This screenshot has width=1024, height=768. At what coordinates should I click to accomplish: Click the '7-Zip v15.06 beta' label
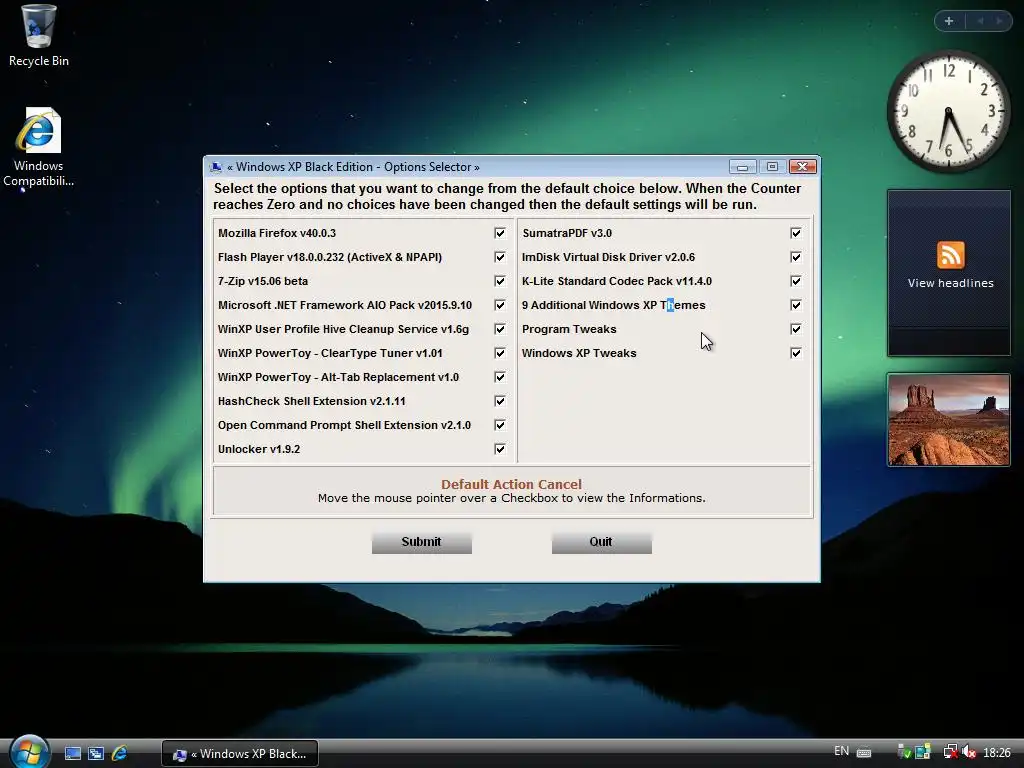click(263, 281)
